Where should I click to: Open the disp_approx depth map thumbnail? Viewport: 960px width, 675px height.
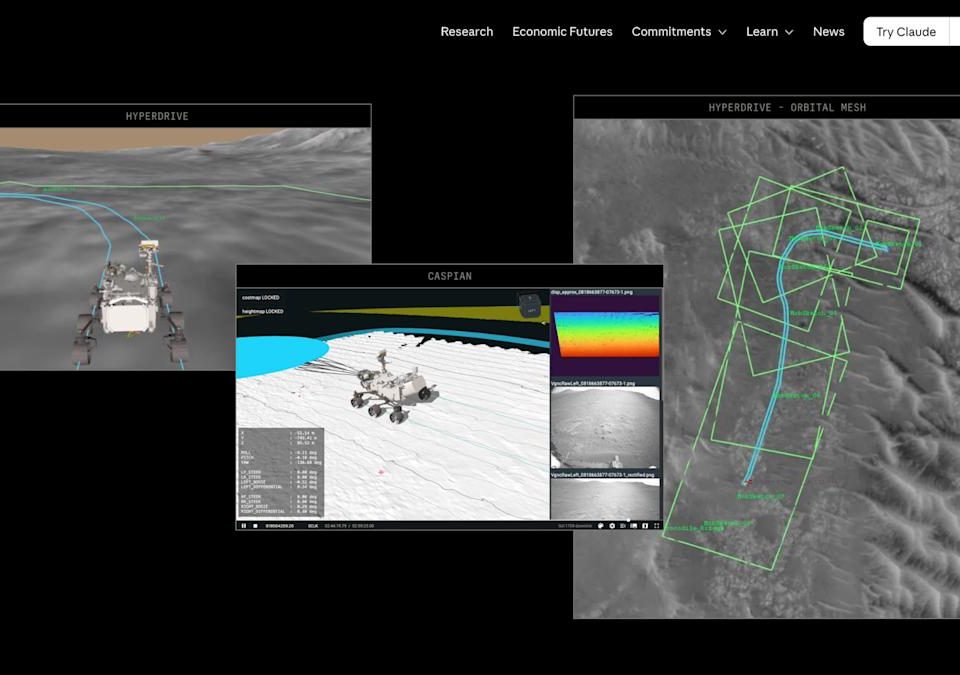[x=607, y=330]
